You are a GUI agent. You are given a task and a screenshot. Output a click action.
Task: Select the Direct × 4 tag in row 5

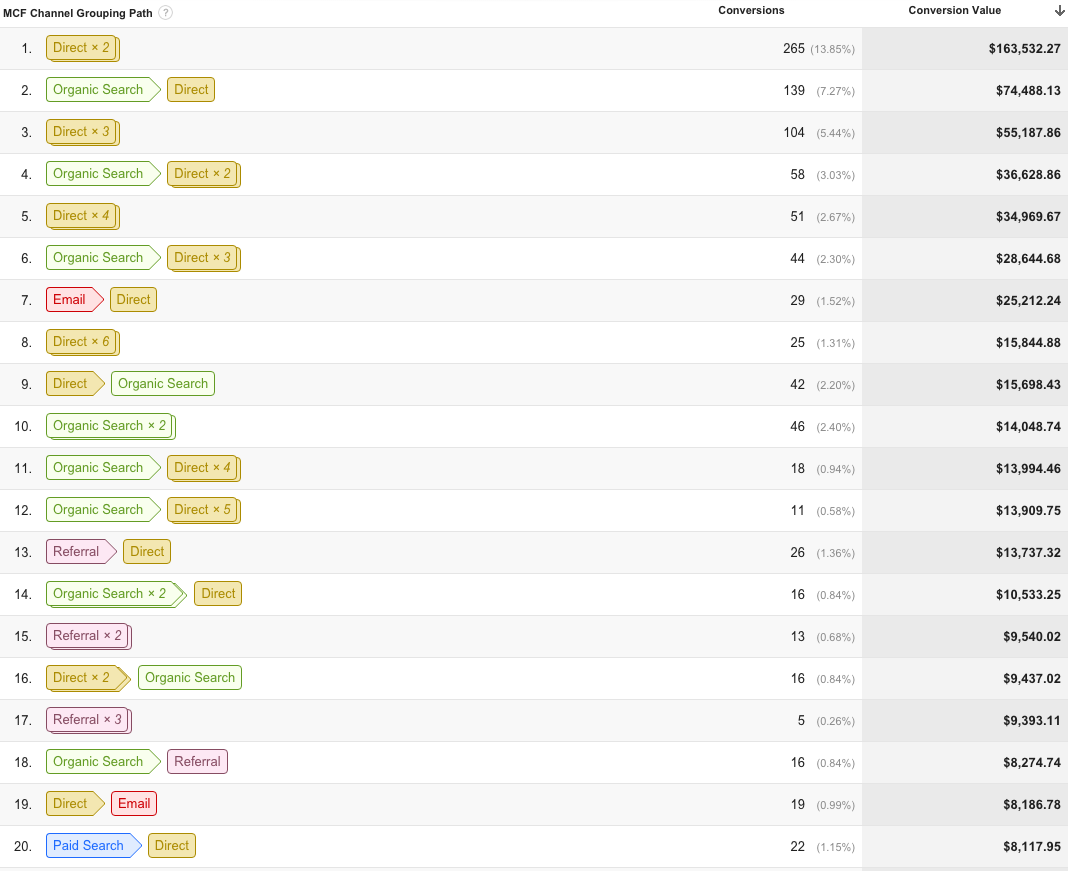coord(82,216)
